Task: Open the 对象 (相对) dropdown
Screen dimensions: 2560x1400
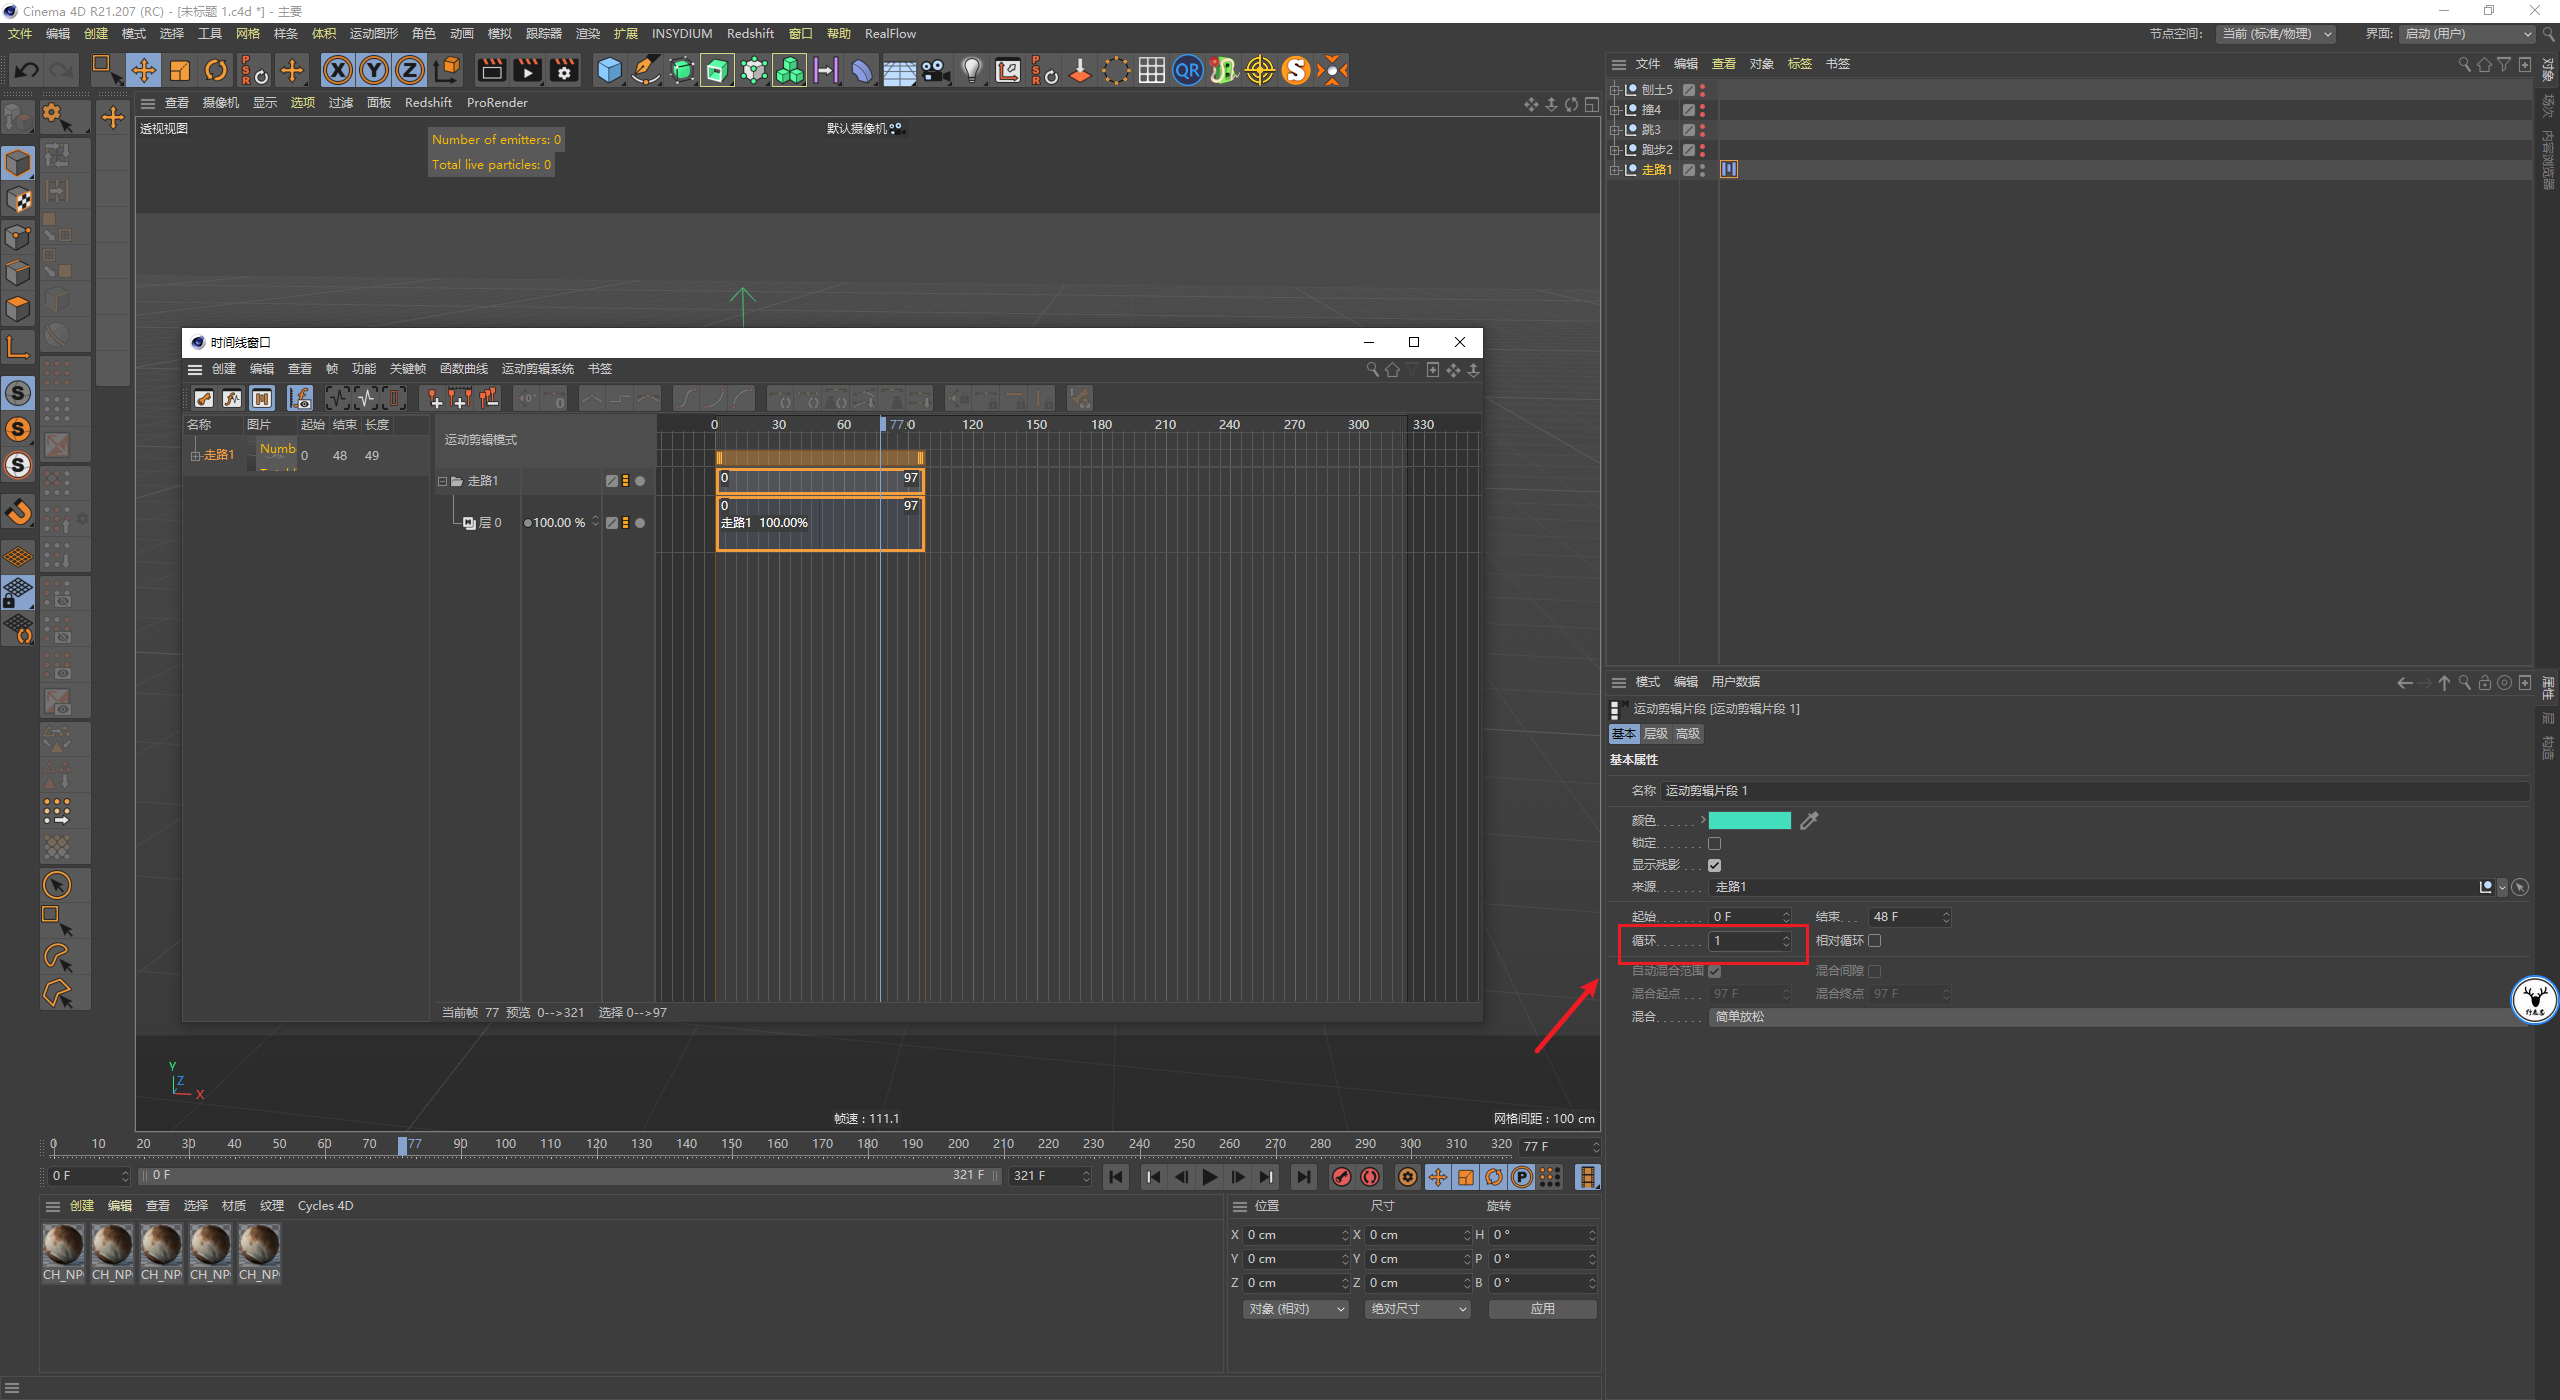Action: 1296,1309
